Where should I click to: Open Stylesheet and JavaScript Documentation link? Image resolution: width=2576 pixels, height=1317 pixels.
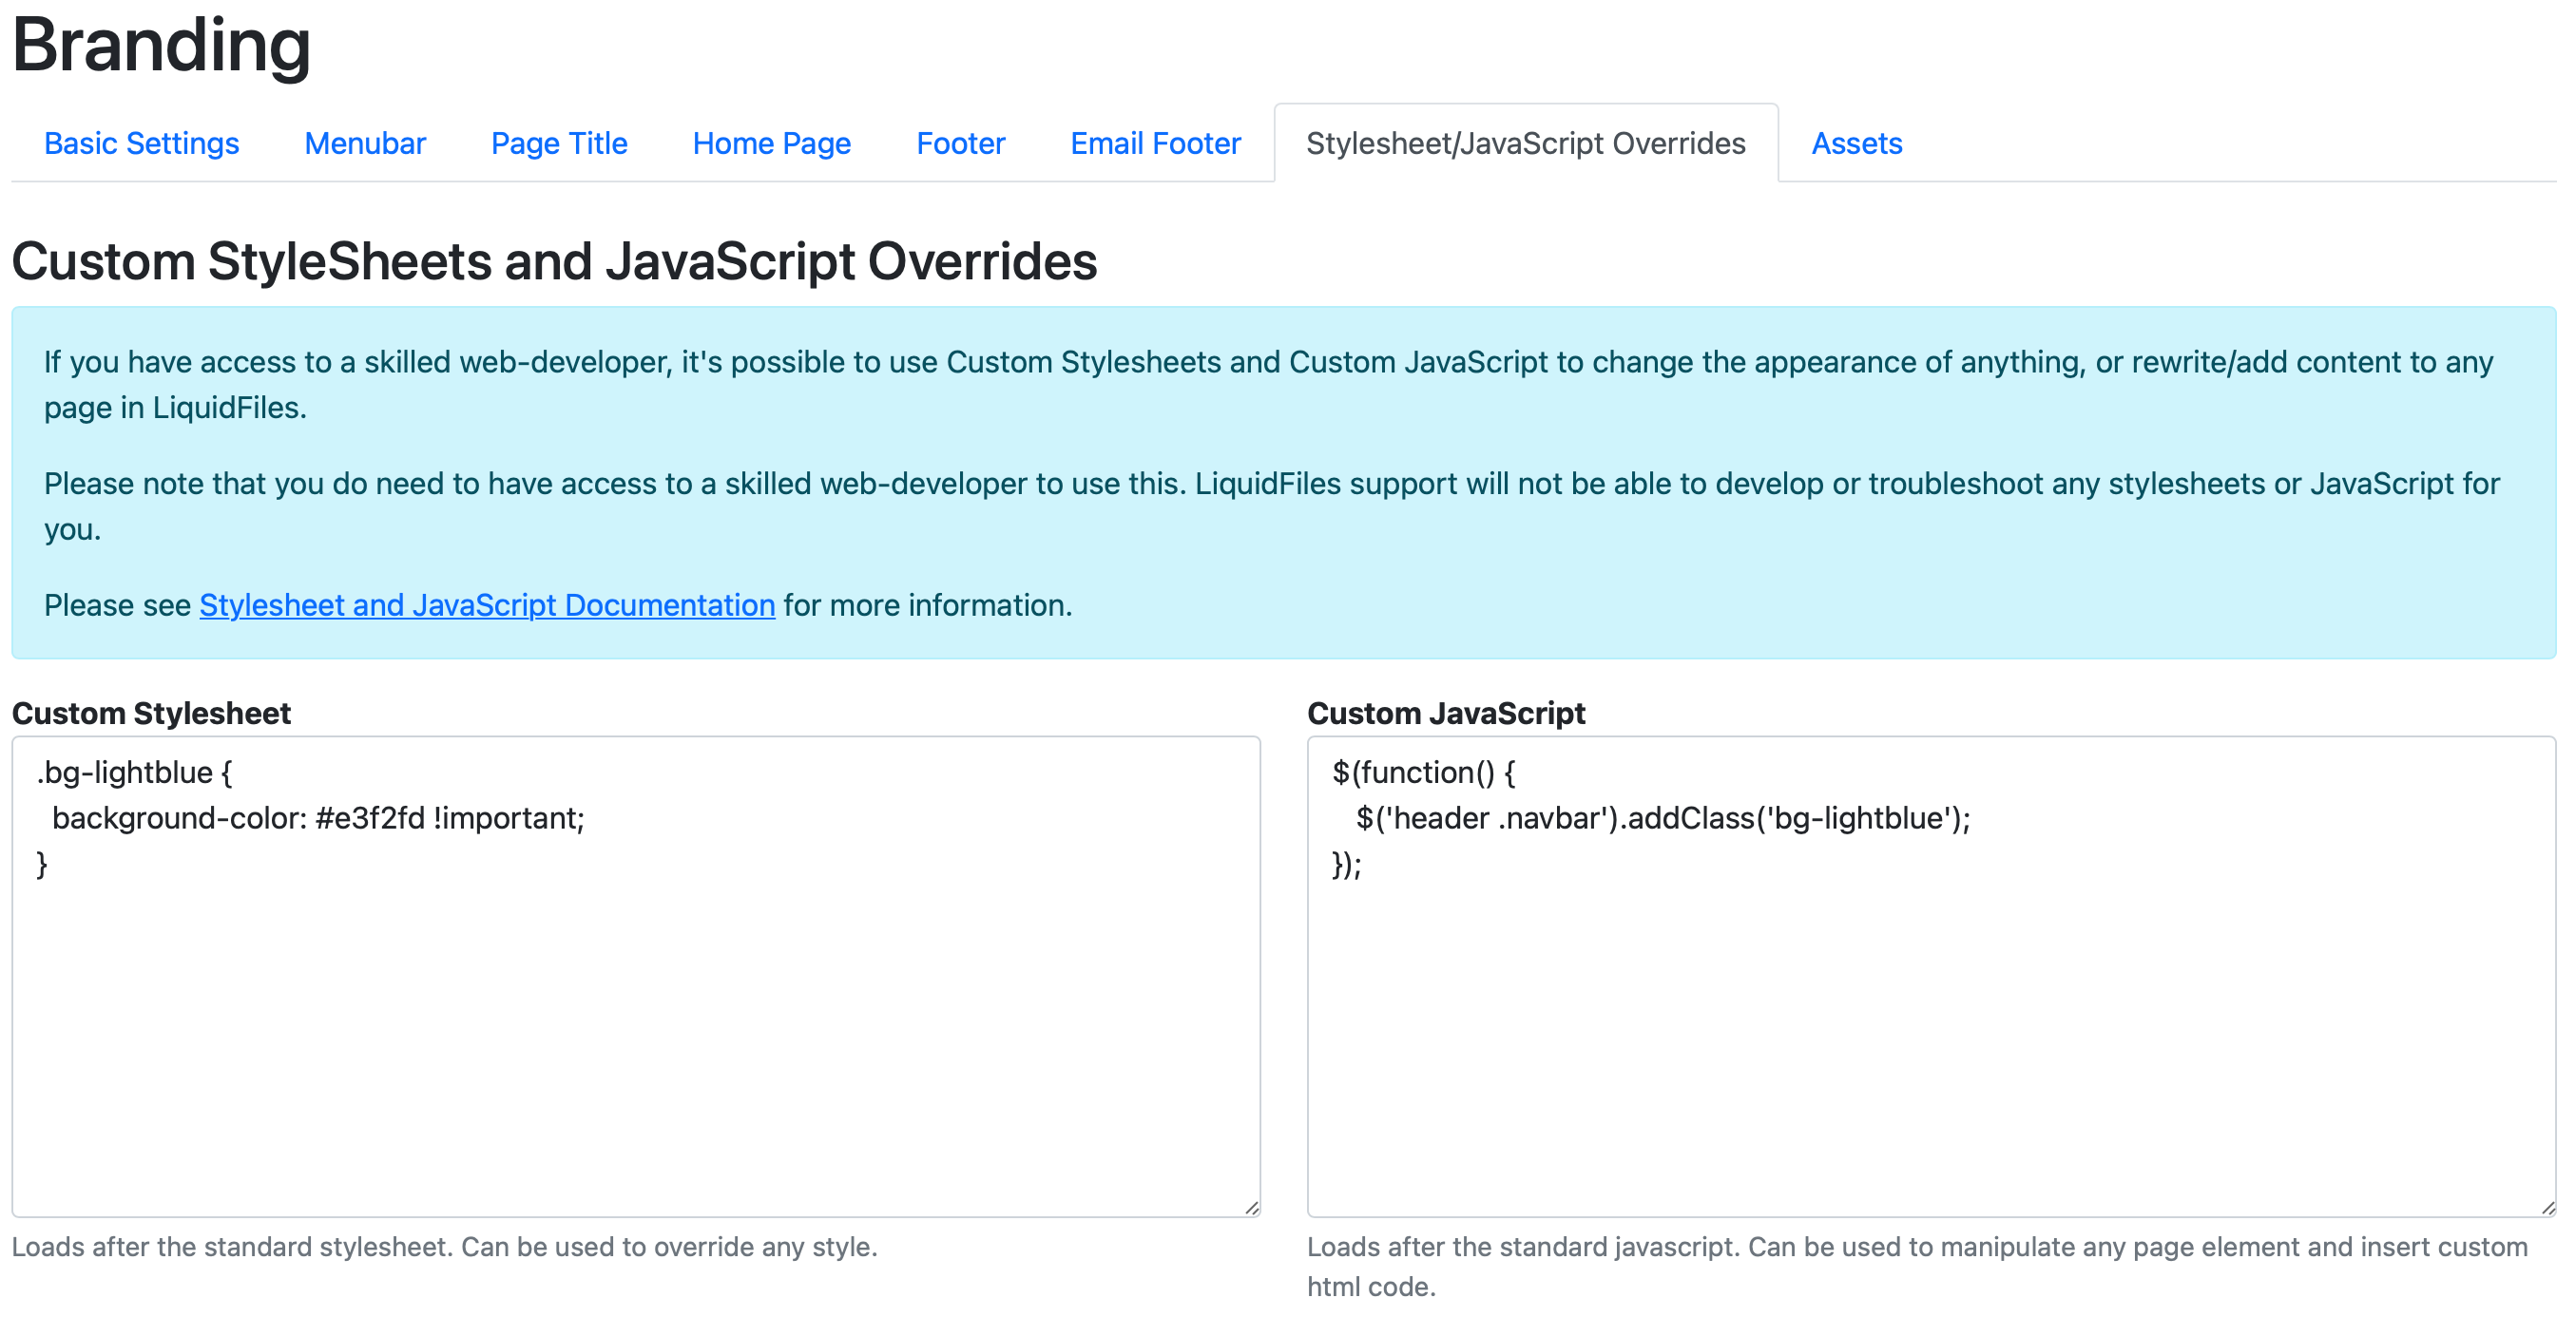point(487,605)
